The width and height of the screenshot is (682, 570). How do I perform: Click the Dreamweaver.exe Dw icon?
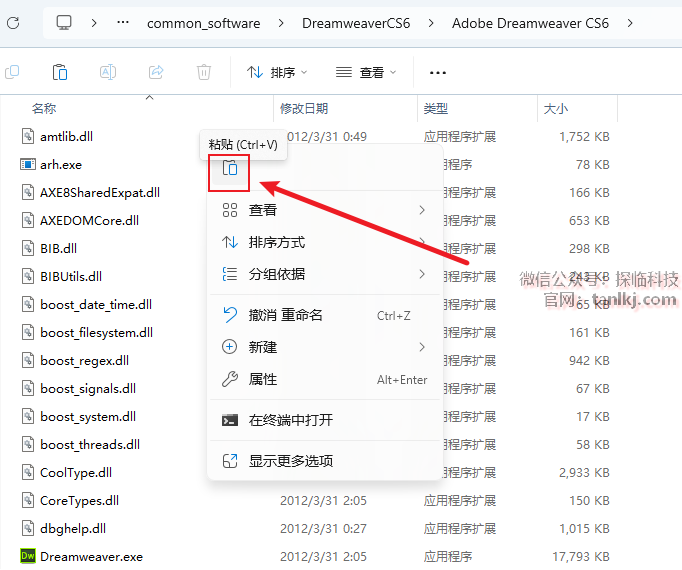(28, 556)
